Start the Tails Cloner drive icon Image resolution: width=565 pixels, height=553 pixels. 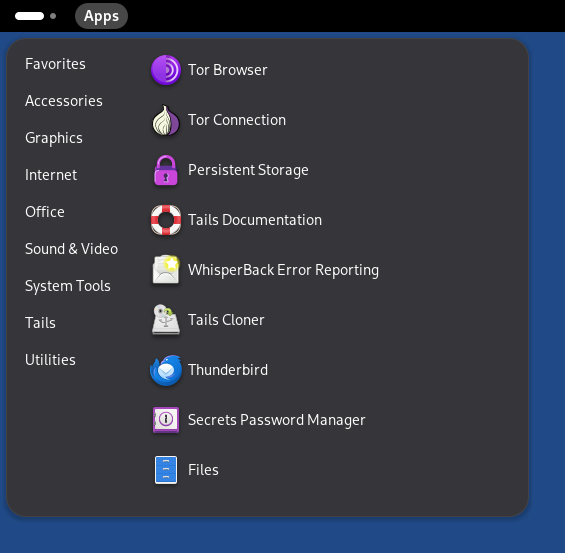[x=166, y=320]
